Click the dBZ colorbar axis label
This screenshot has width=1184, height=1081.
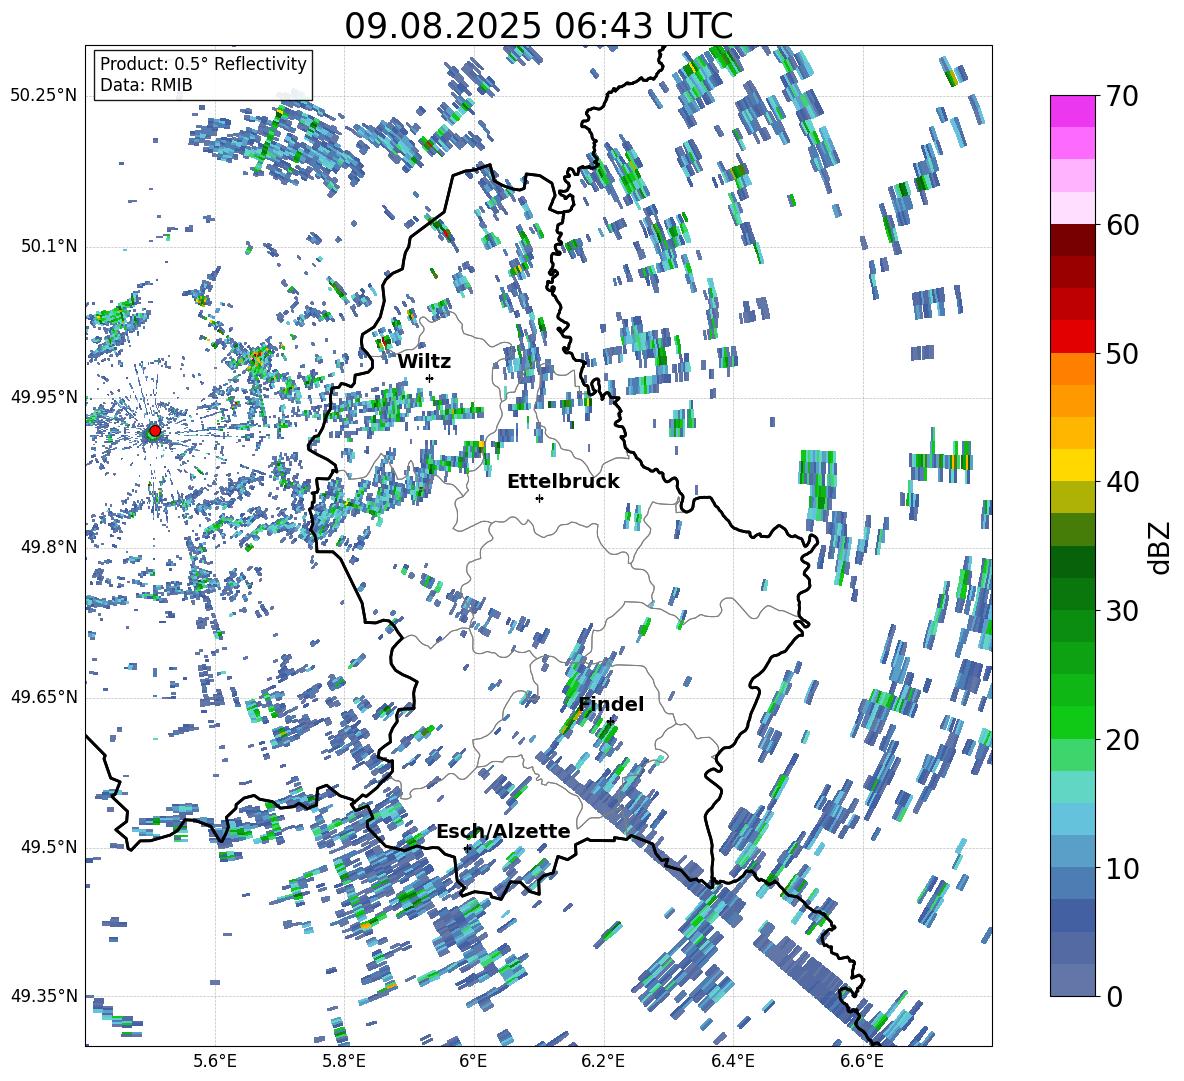coord(1161,547)
